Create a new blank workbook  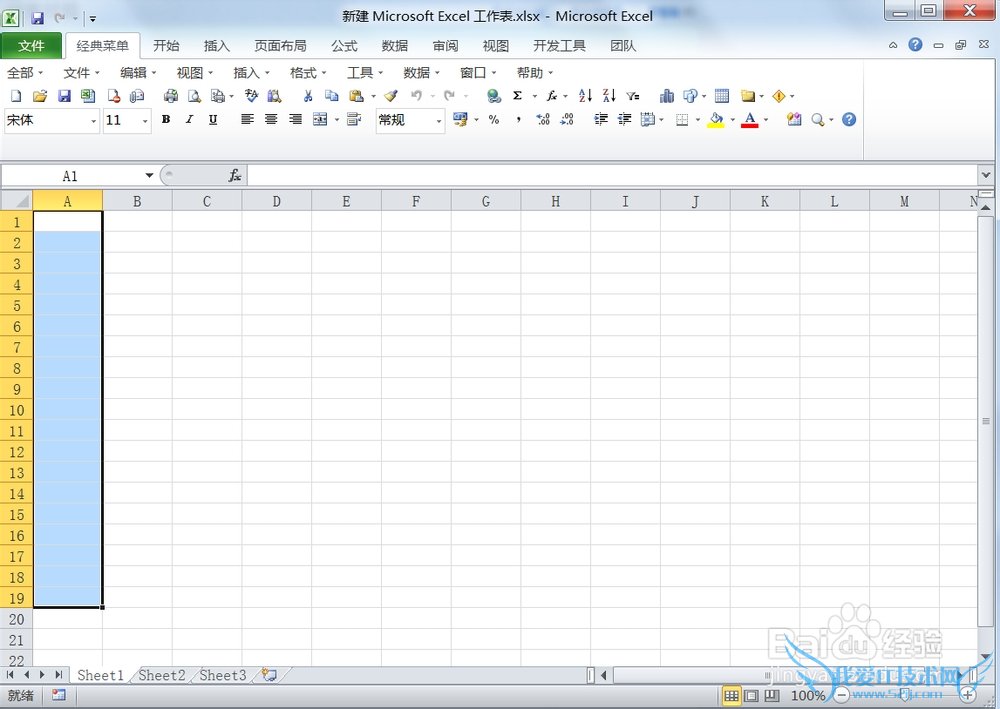[16, 96]
